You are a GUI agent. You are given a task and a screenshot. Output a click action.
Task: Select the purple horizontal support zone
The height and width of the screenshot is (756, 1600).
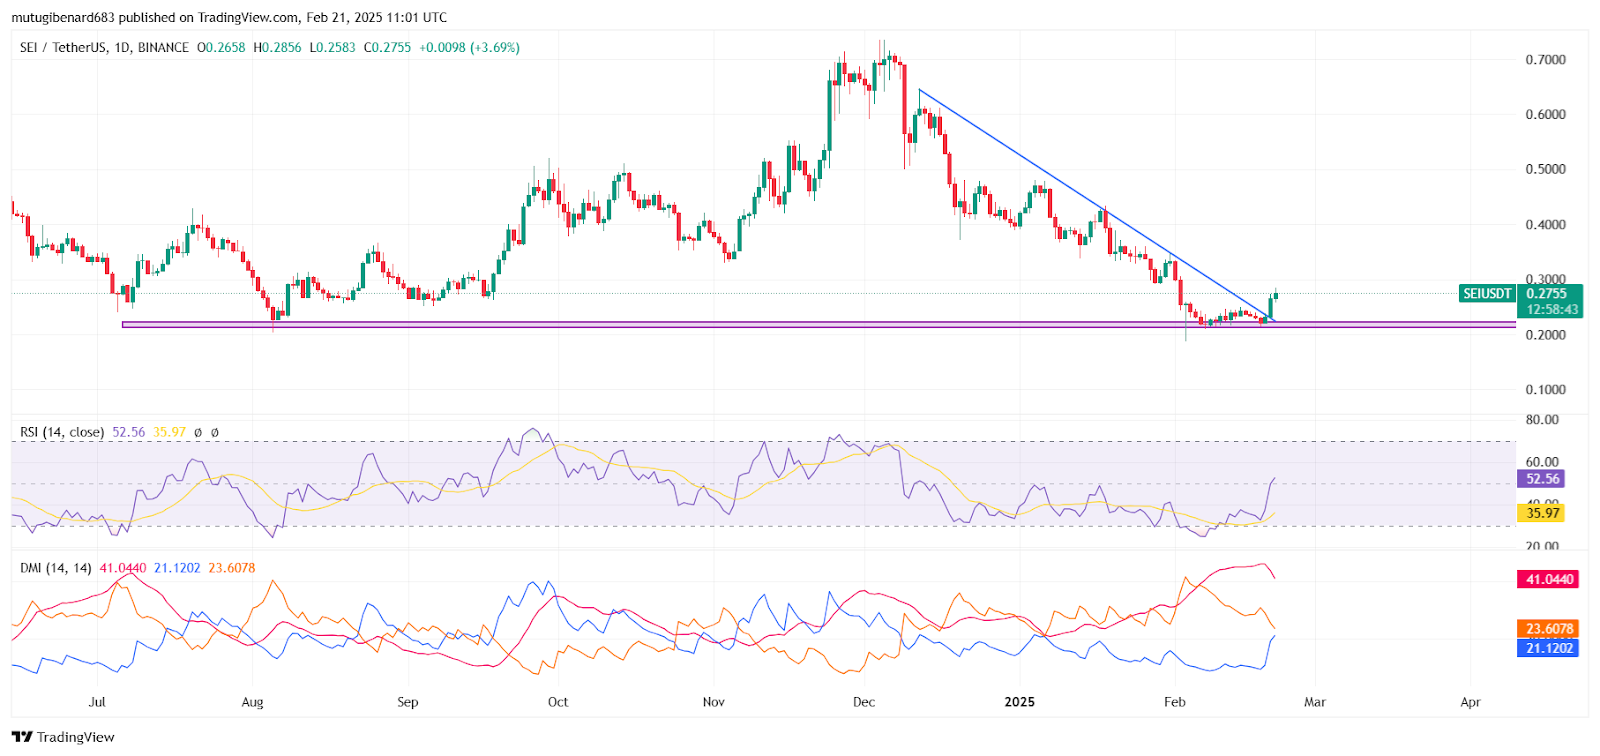tap(819, 324)
